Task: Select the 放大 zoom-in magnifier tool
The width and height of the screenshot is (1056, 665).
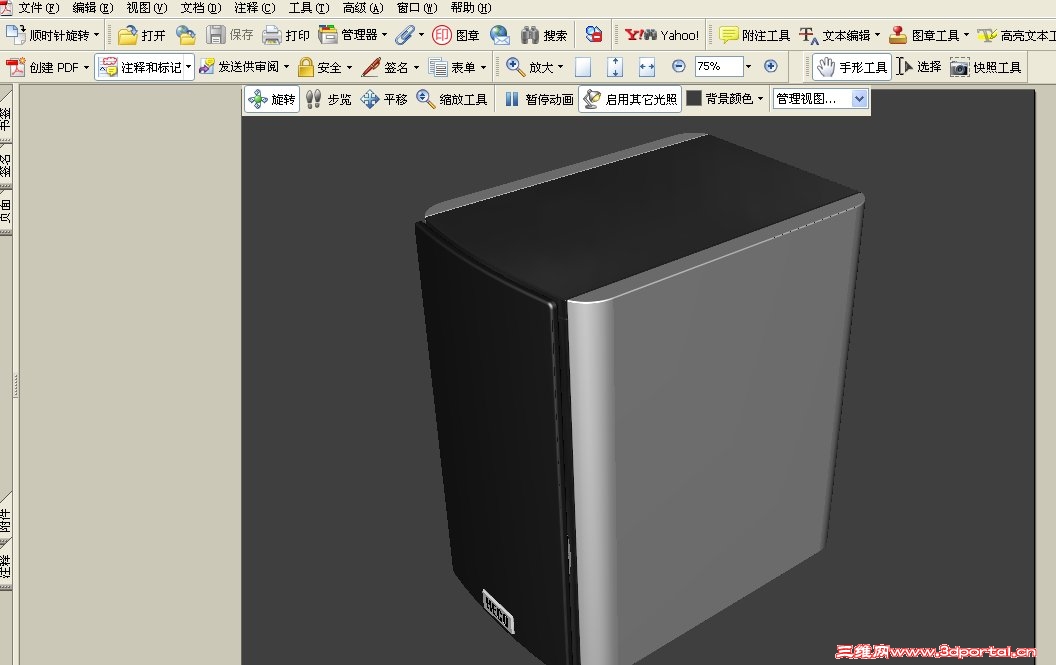Action: tap(529, 67)
